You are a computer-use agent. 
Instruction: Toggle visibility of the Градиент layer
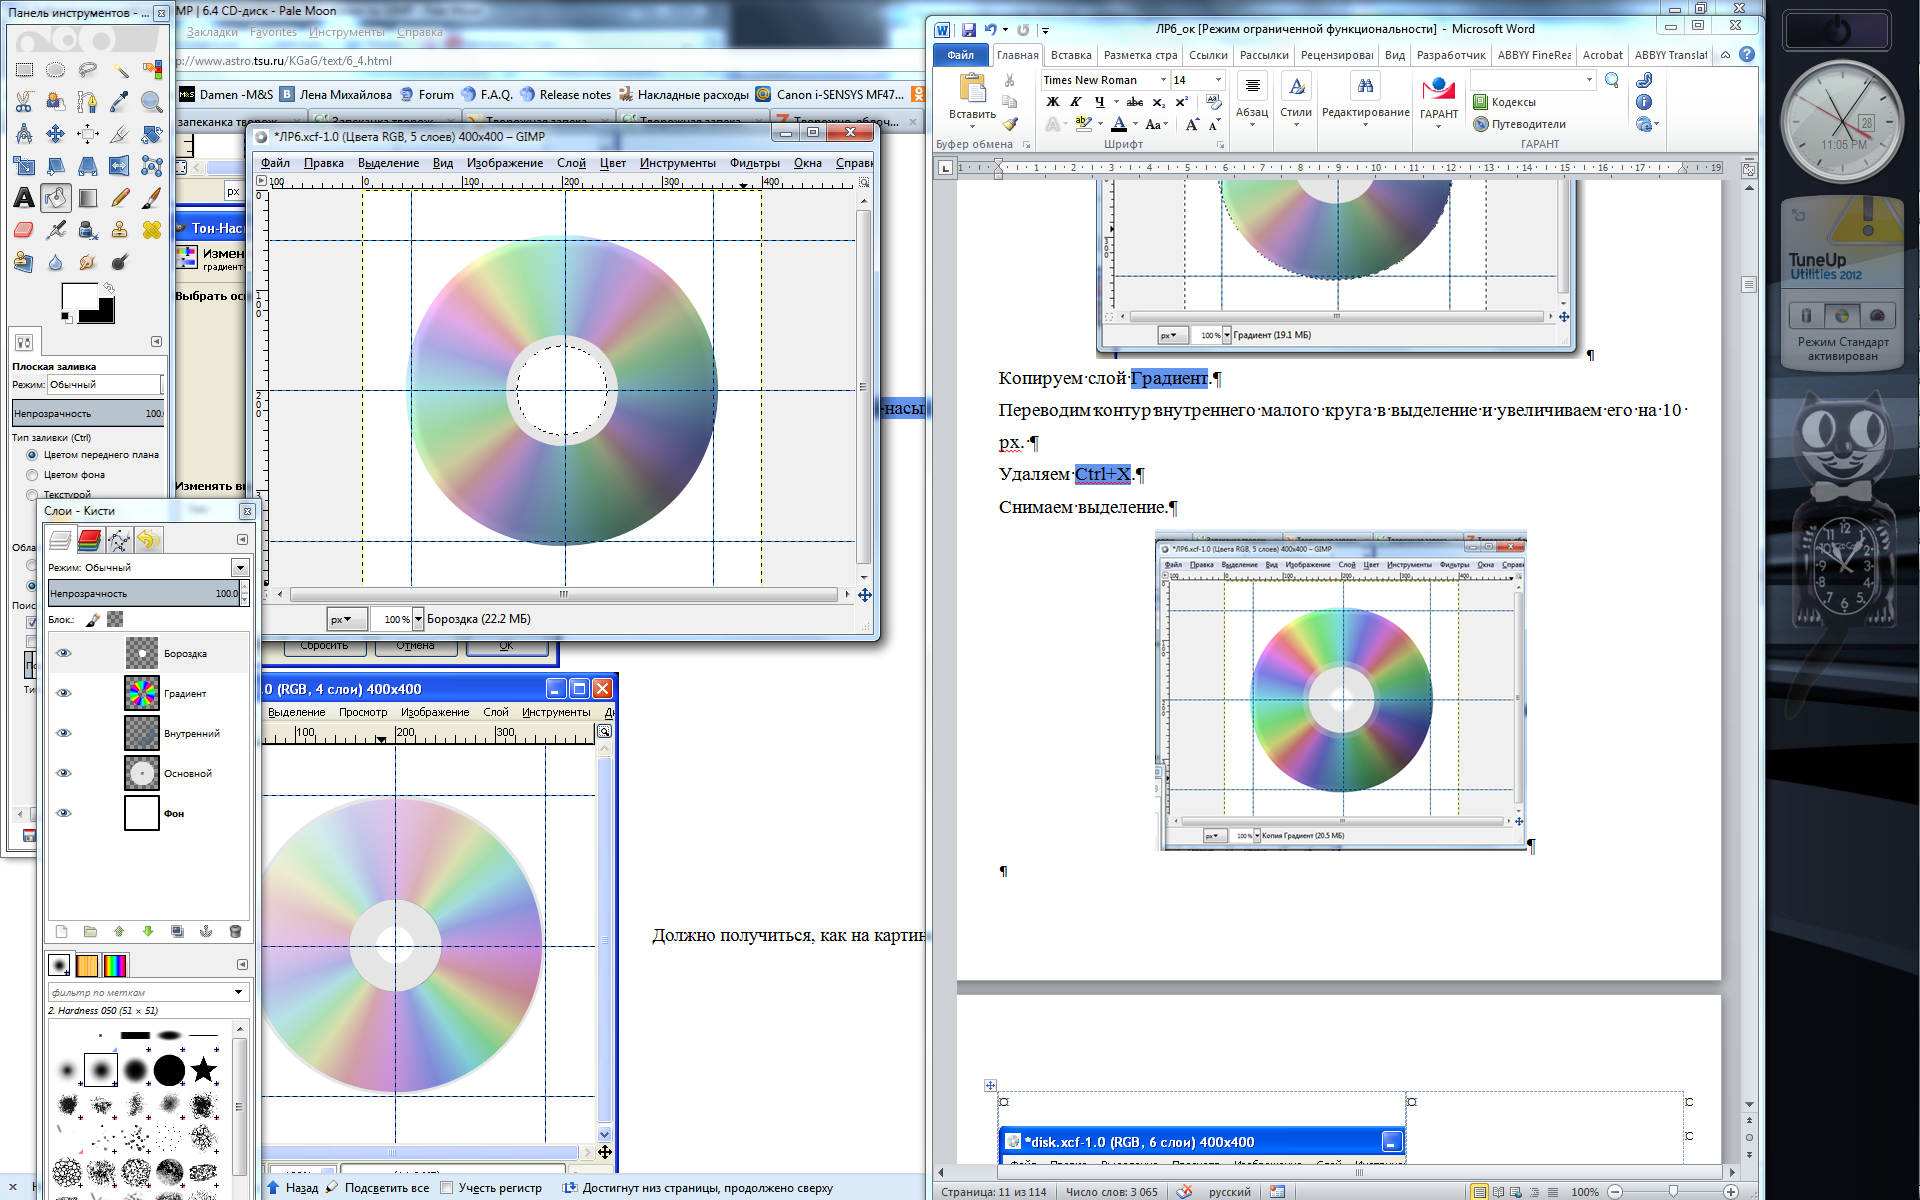64,693
